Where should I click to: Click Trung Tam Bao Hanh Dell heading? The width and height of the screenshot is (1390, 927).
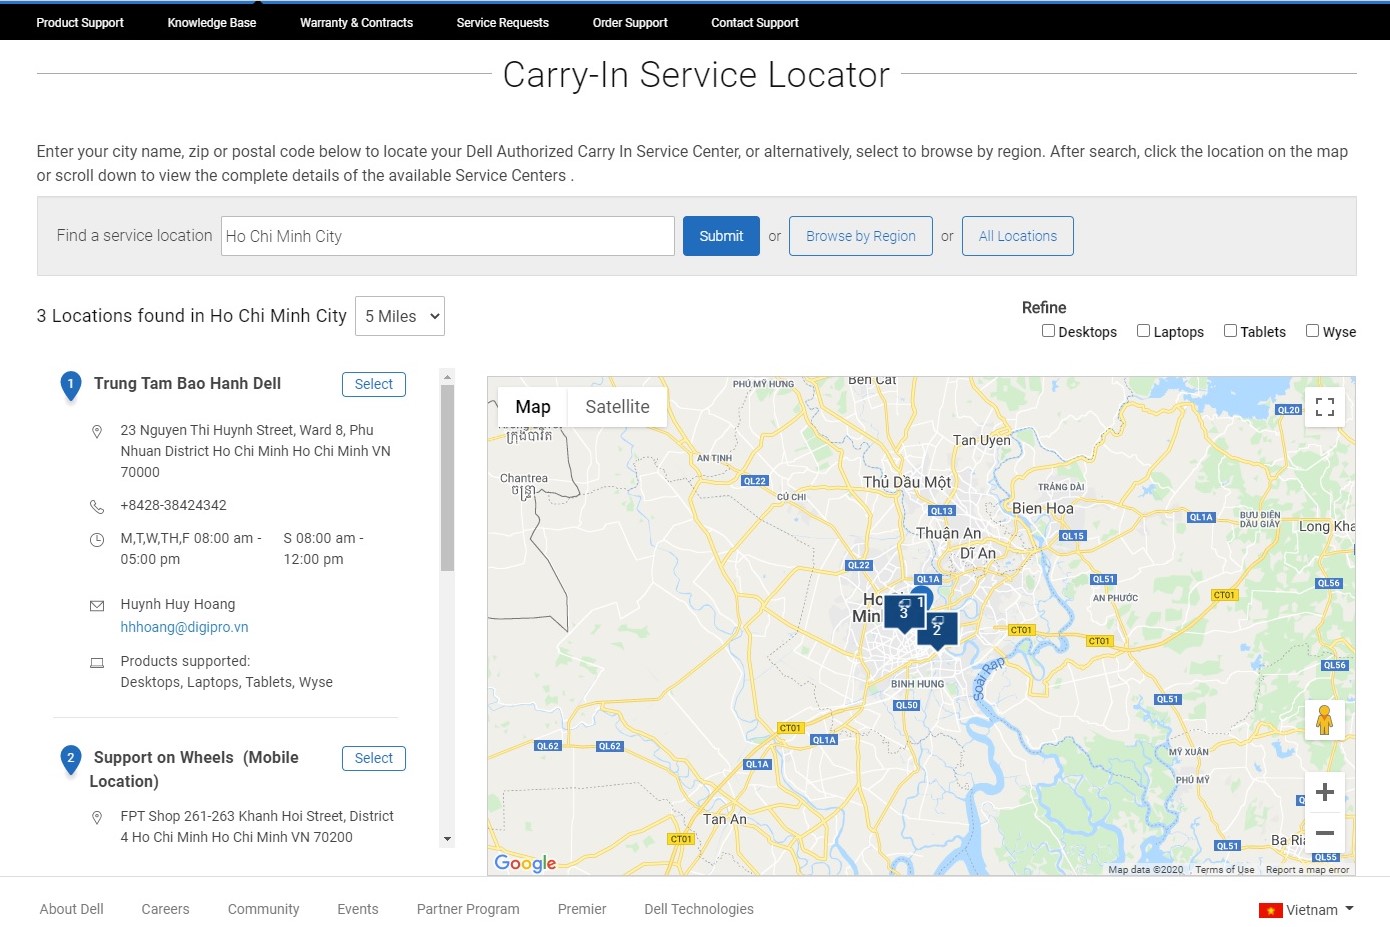pyautogui.click(x=187, y=383)
